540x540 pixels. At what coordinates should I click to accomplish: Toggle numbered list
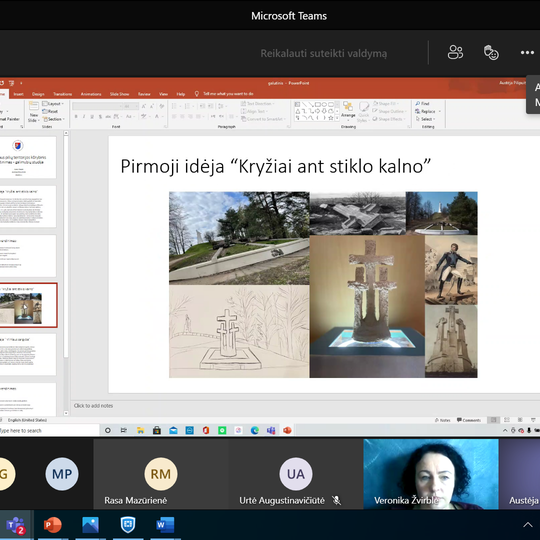[x=188, y=106]
